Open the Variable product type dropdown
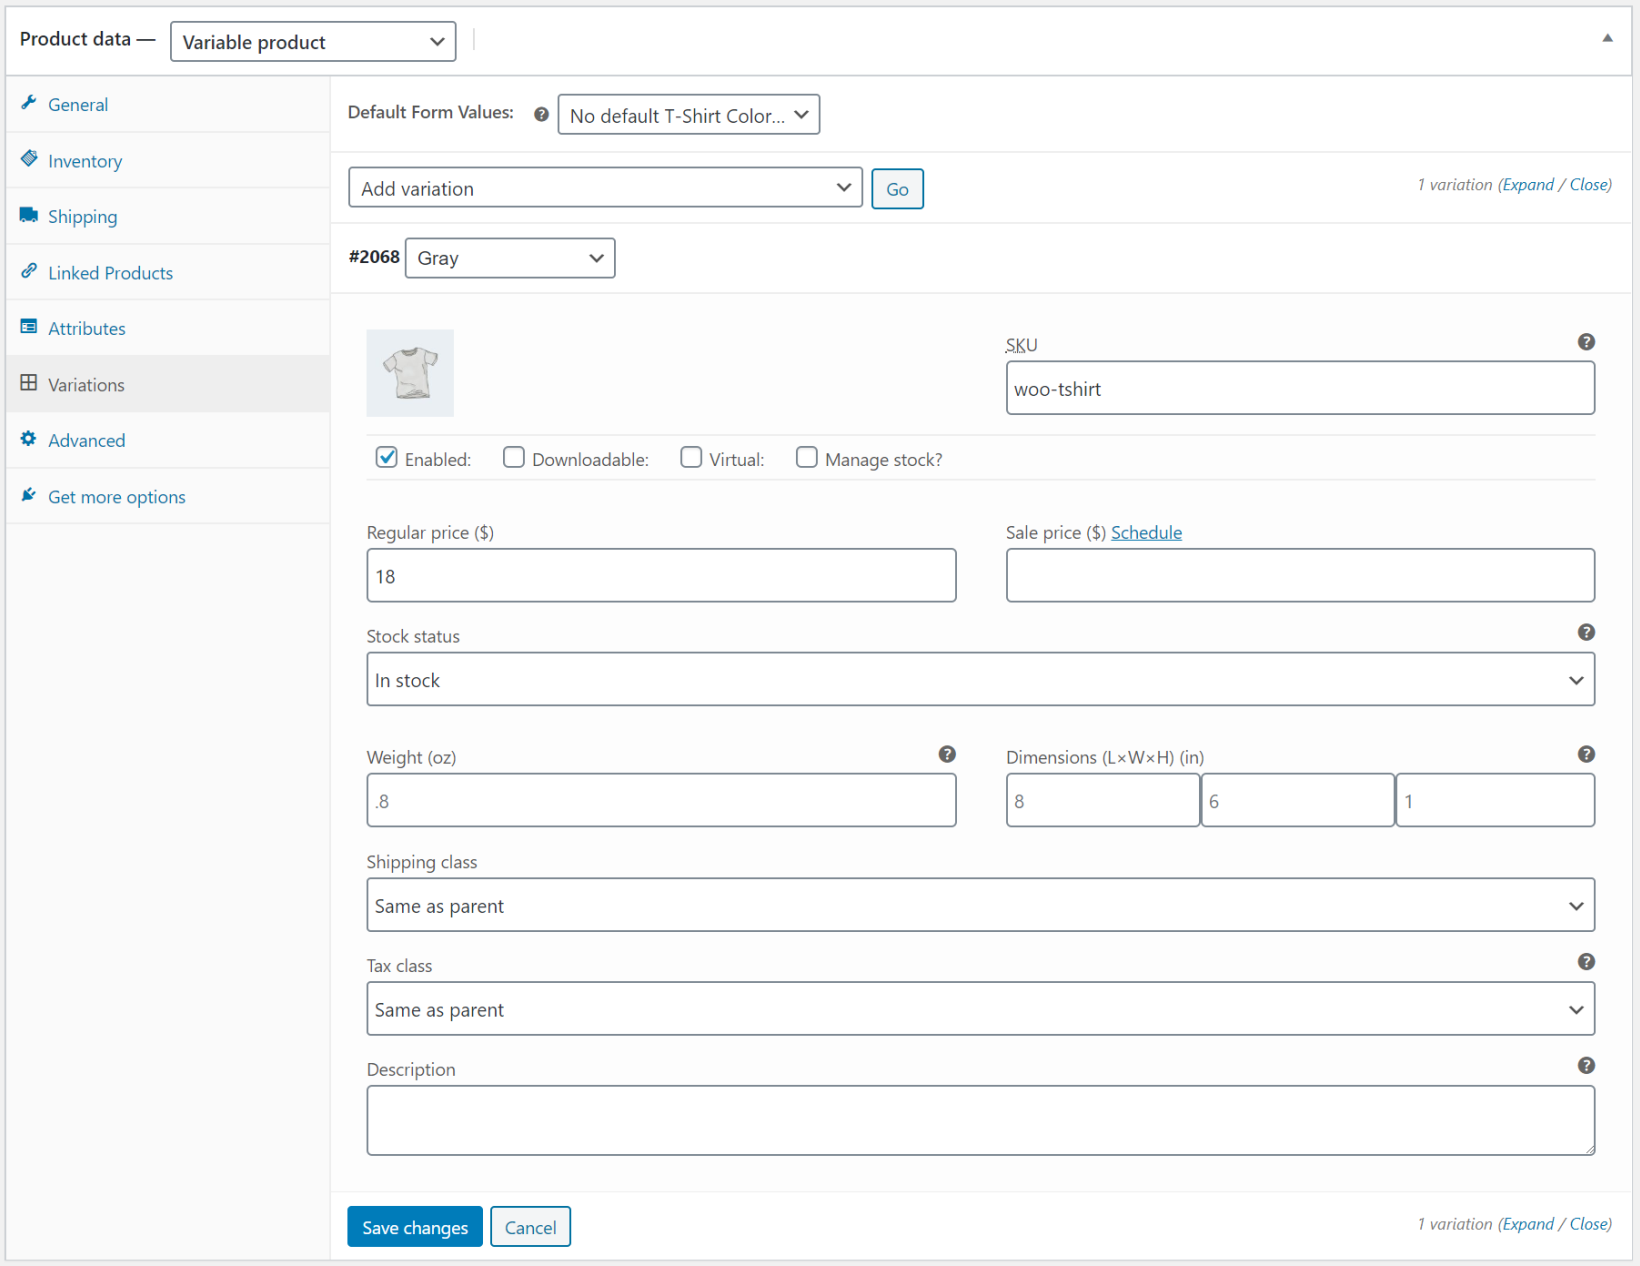The width and height of the screenshot is (1640, 1266). pos(313,42)
